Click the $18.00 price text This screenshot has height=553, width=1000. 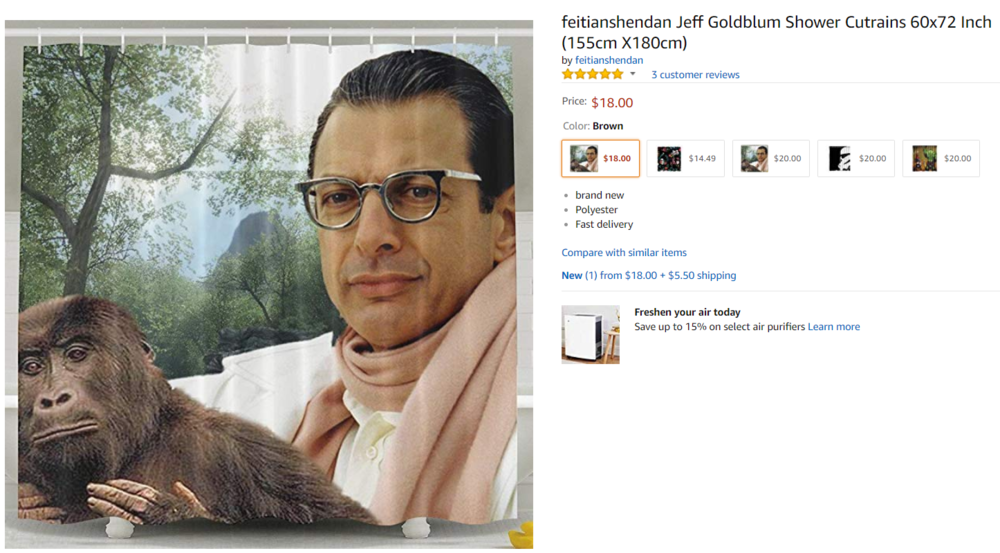pos(612,103)
